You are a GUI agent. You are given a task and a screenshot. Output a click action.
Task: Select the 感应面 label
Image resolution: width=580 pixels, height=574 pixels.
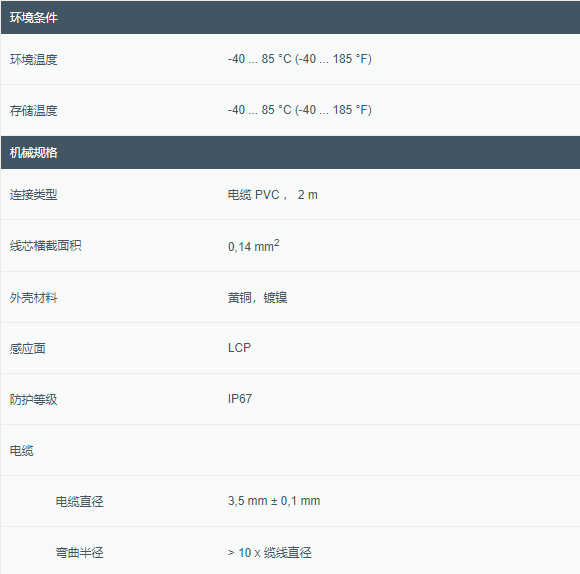click(x=28, y=348)
